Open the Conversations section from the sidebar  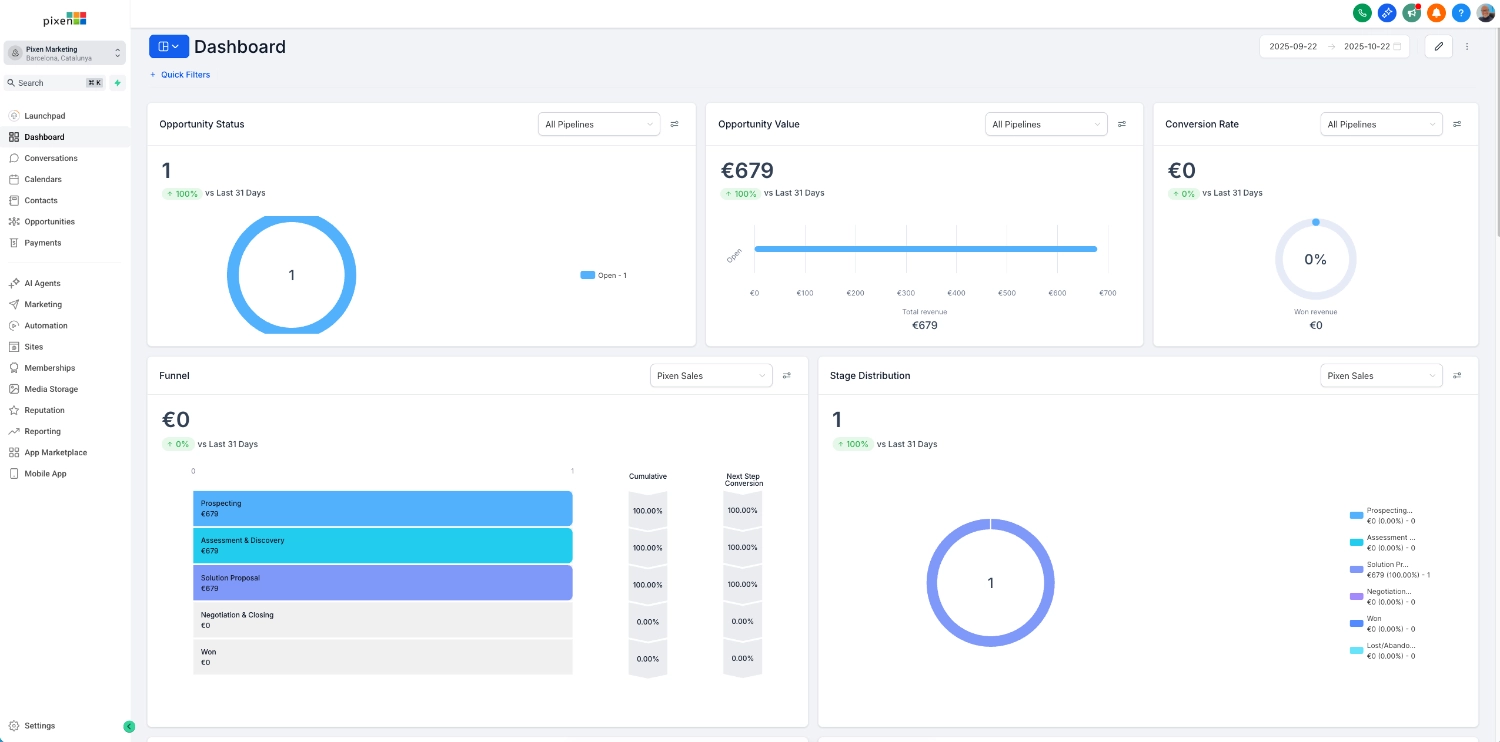tap(52, 158)
